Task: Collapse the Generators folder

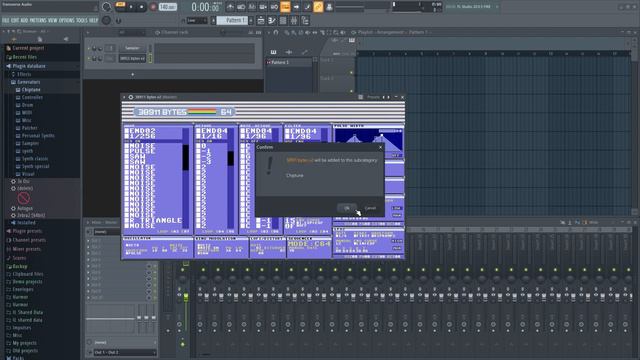Action: (28, 82)
